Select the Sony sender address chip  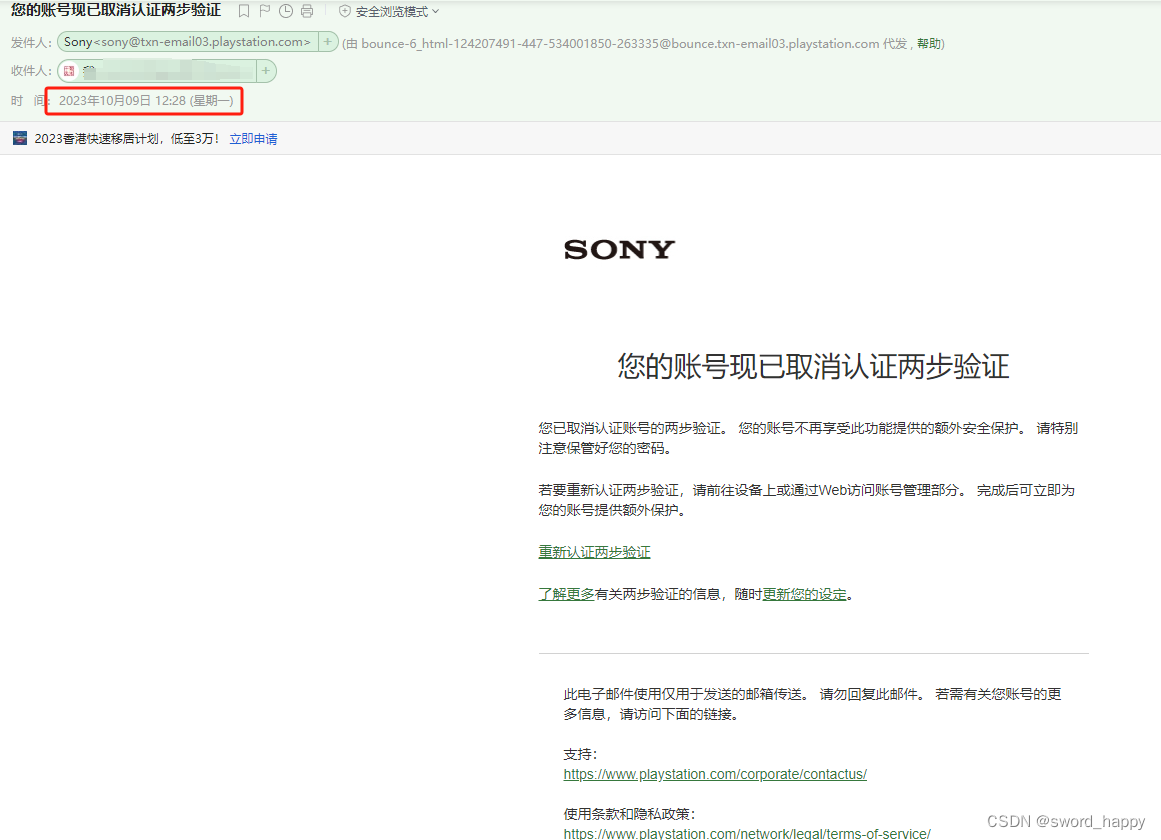187,41
